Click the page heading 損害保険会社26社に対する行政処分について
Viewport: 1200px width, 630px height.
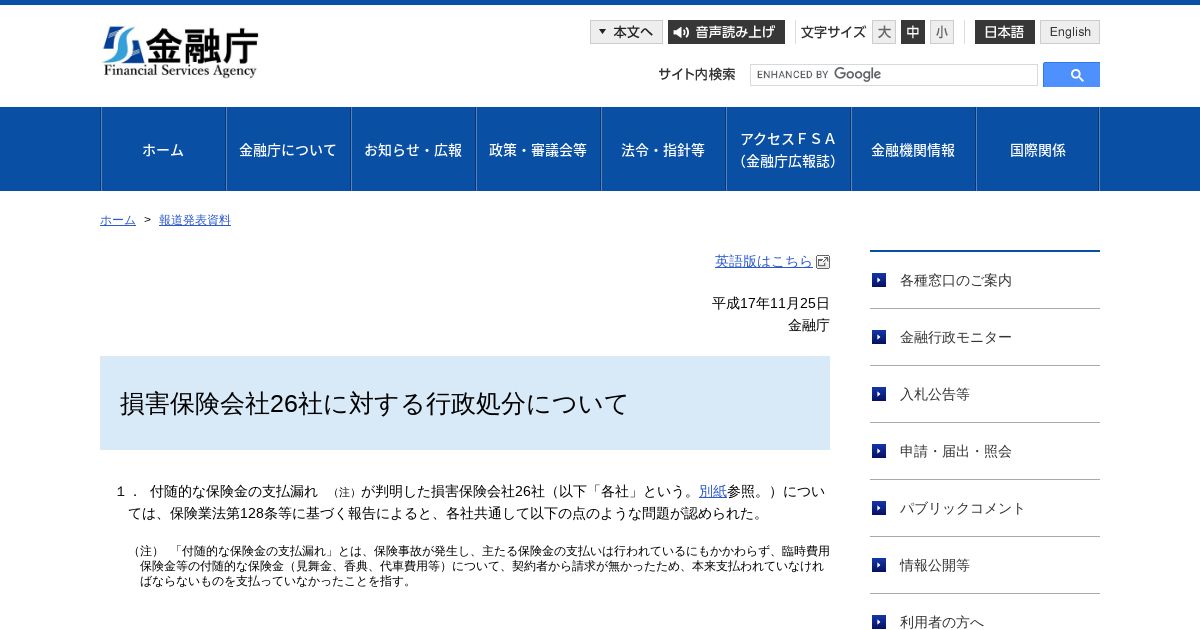[374, 403]
